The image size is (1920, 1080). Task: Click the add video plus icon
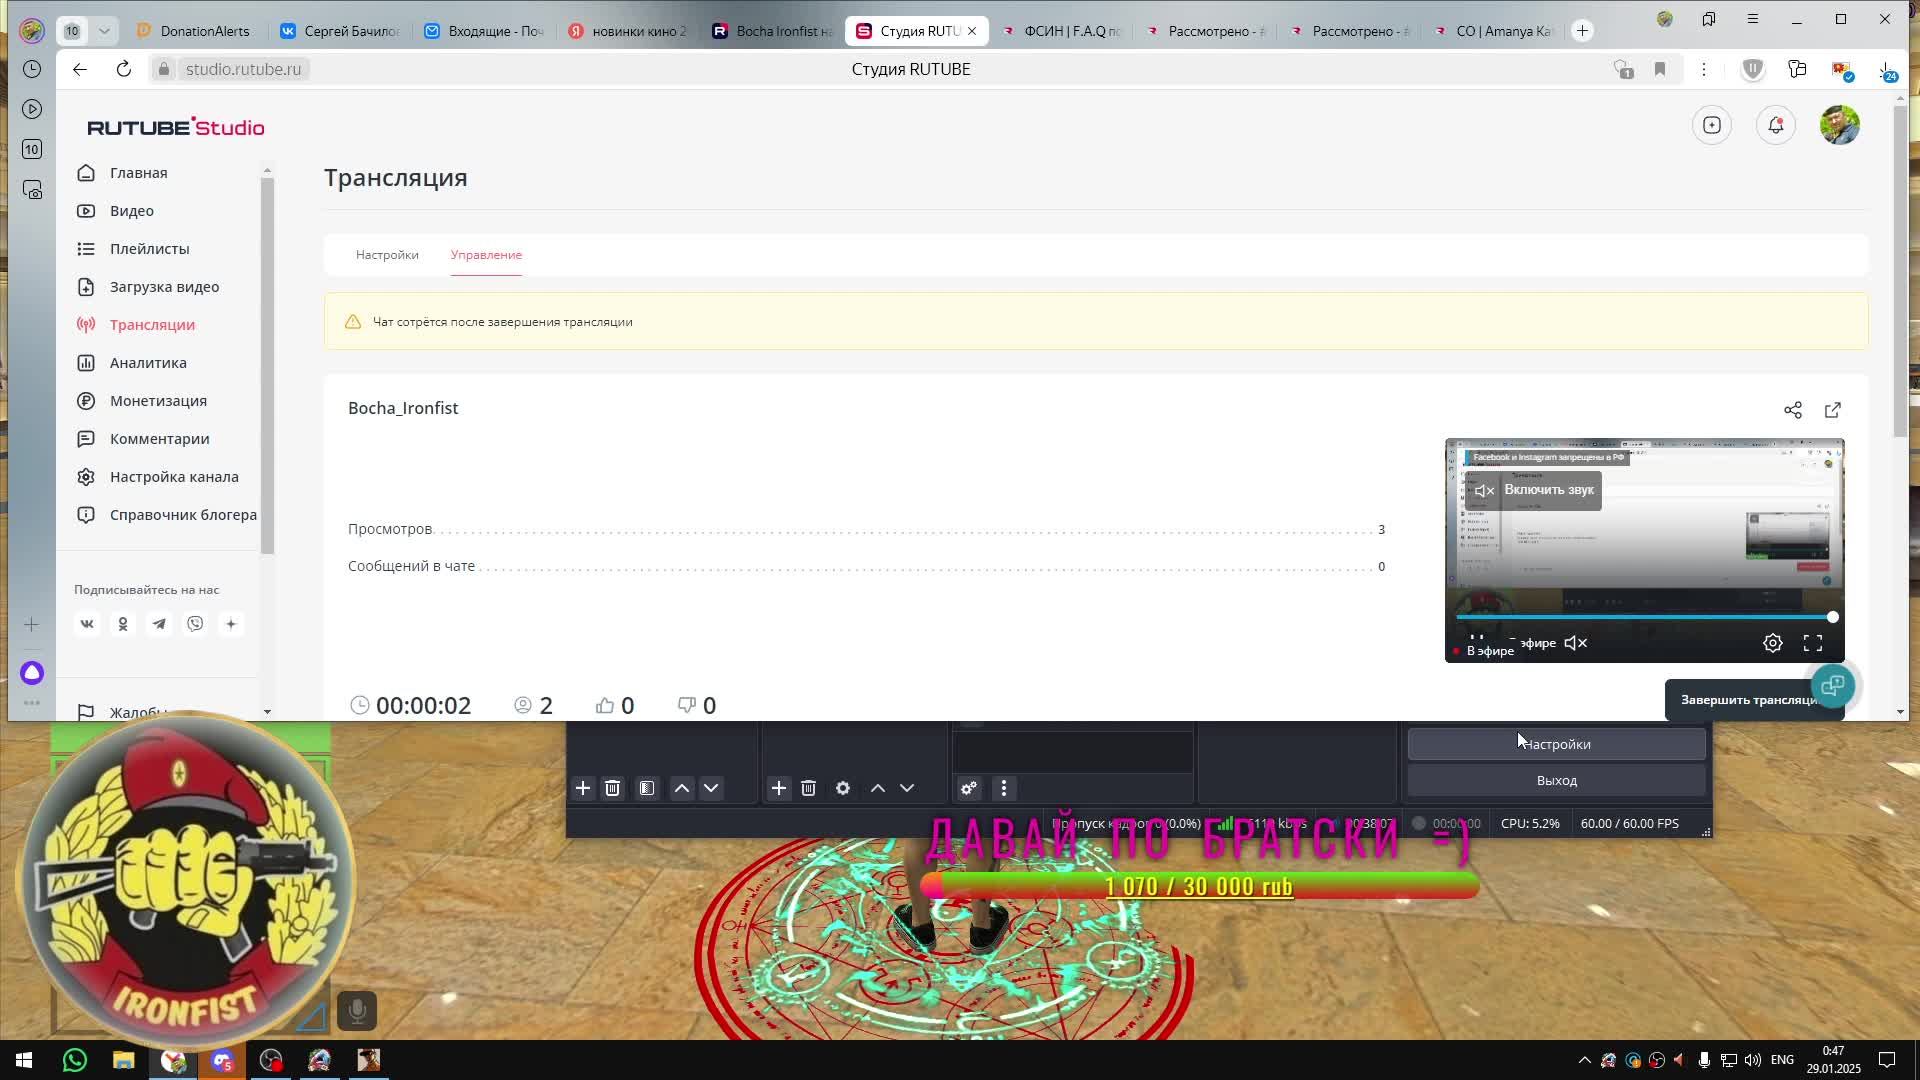1712,125
